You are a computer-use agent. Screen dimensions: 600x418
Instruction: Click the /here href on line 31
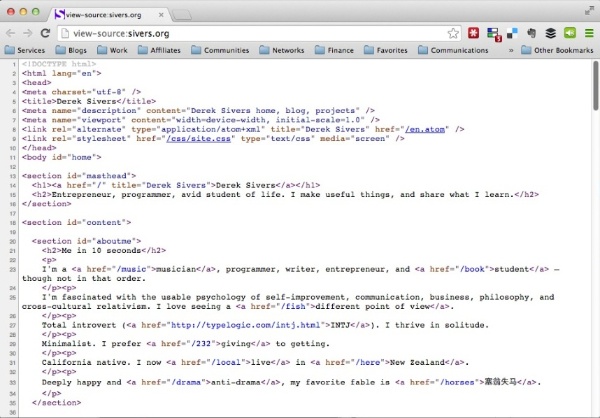point(368,362)
